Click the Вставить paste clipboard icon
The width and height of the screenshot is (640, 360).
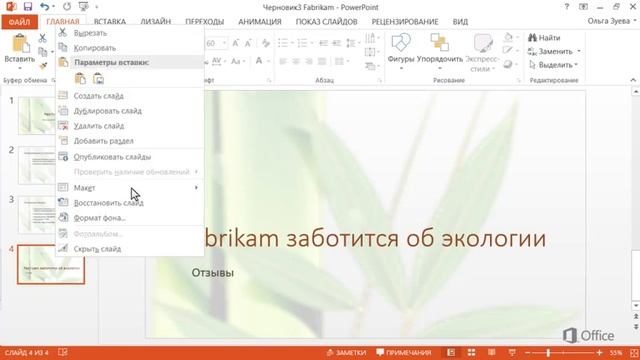tap(20, 44)
